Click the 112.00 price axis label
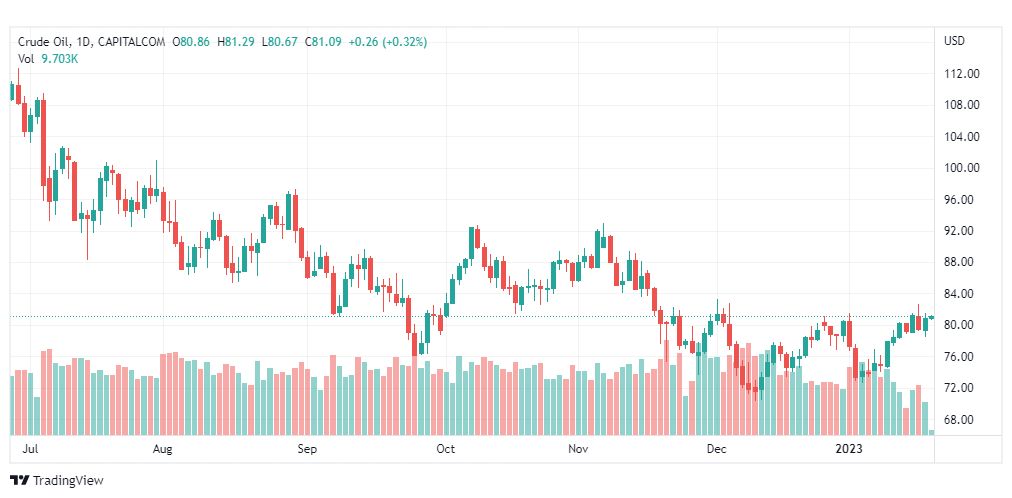The image size is (1012, 498). pyautogui.click(x=961, y=74)
